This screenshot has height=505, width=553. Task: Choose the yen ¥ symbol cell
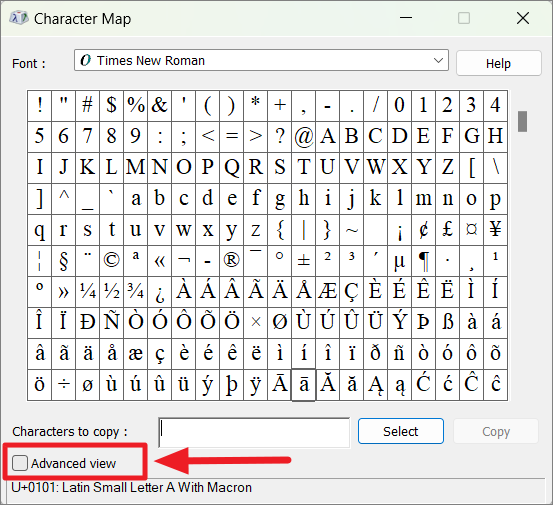click(x=495, y=230)
